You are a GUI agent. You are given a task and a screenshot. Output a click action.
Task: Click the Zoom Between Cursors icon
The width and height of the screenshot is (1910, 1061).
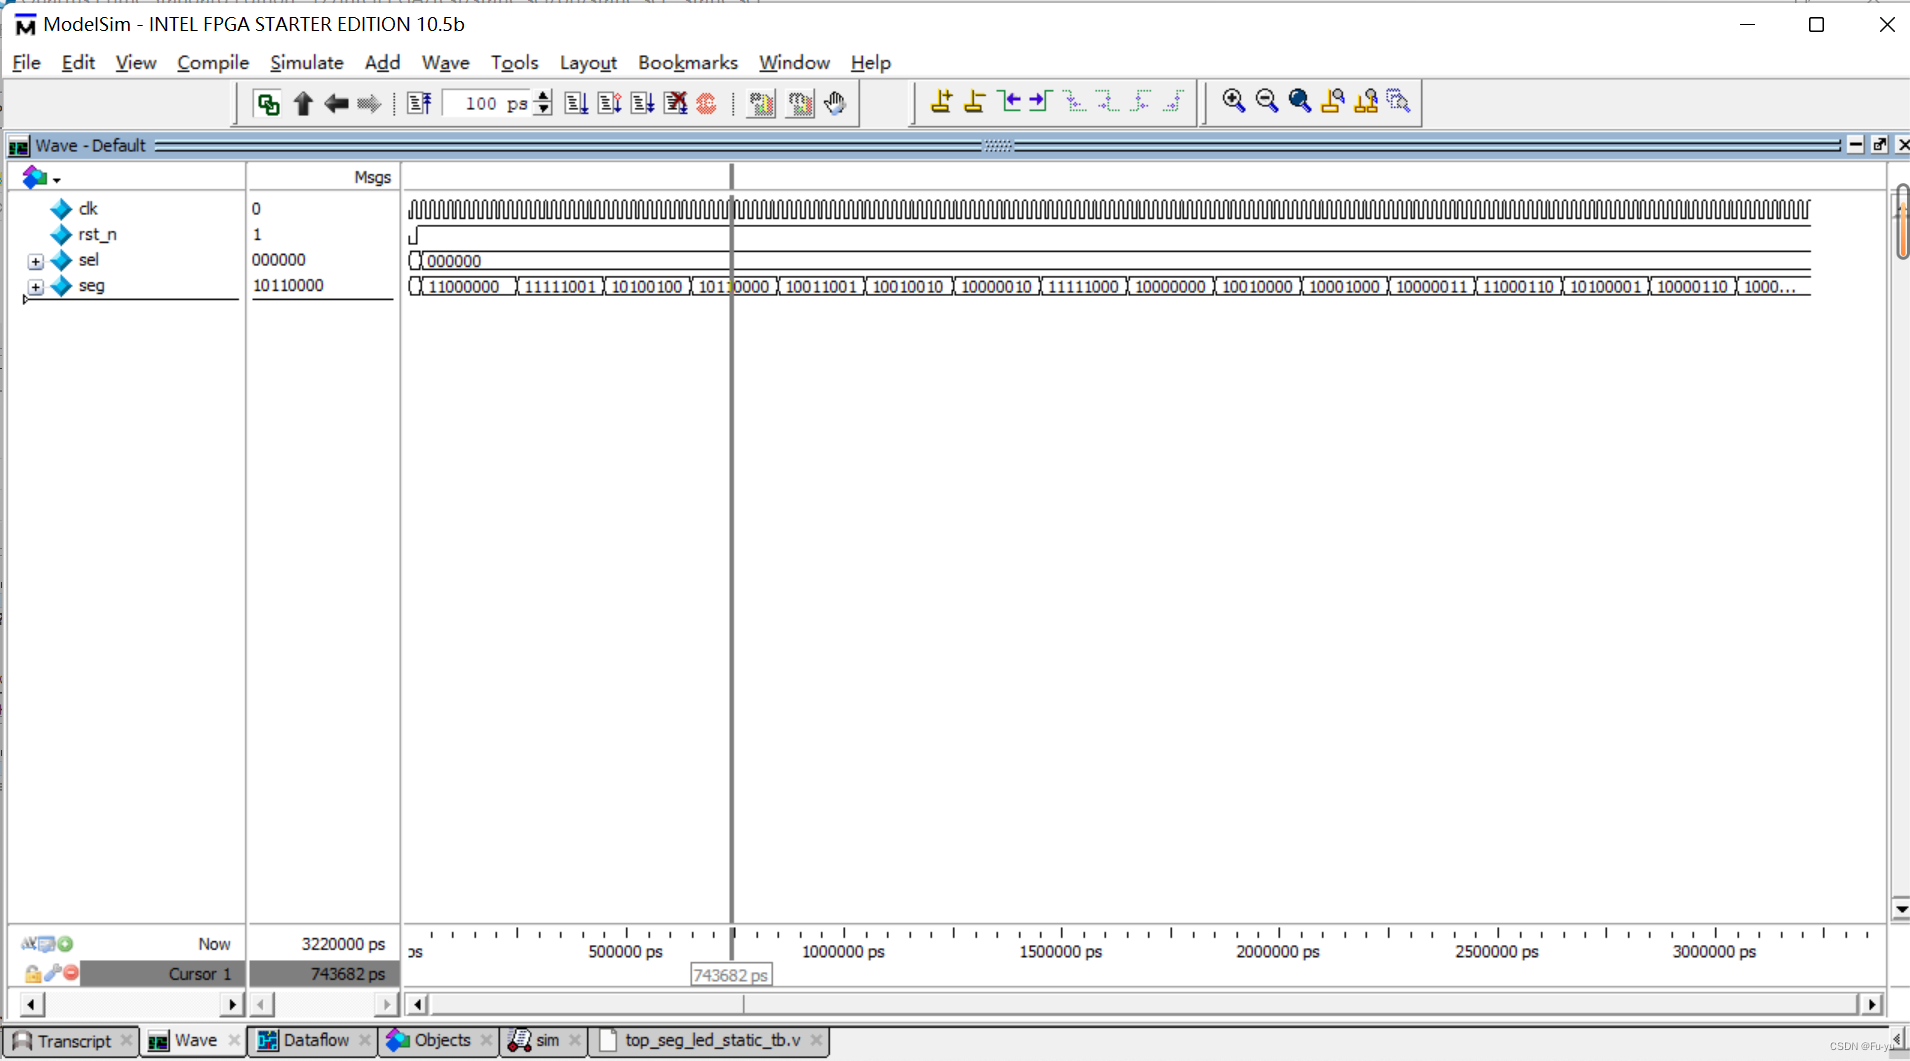pos(1365,101)
